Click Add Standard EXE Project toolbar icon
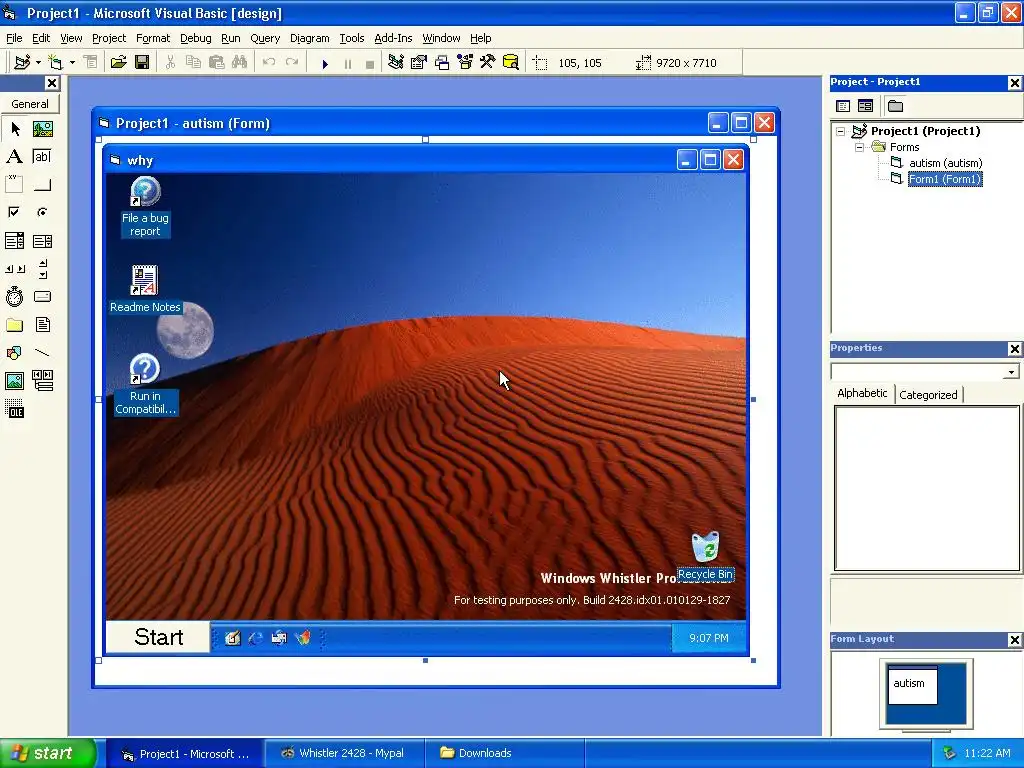 [x=22, y=63]
